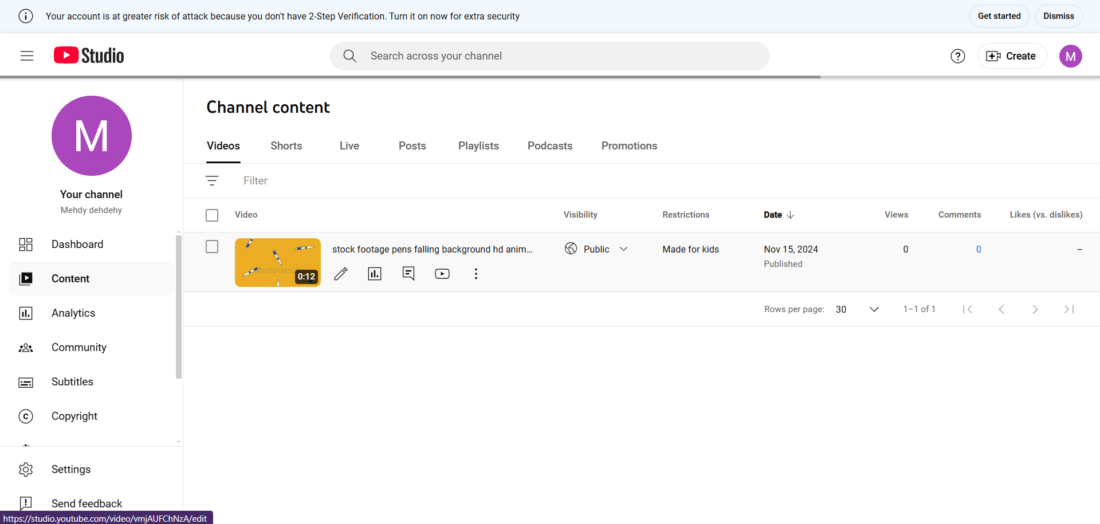Switch to the Shorts tab
Viewport: 1100px width, 524px height.
(286, 146)
